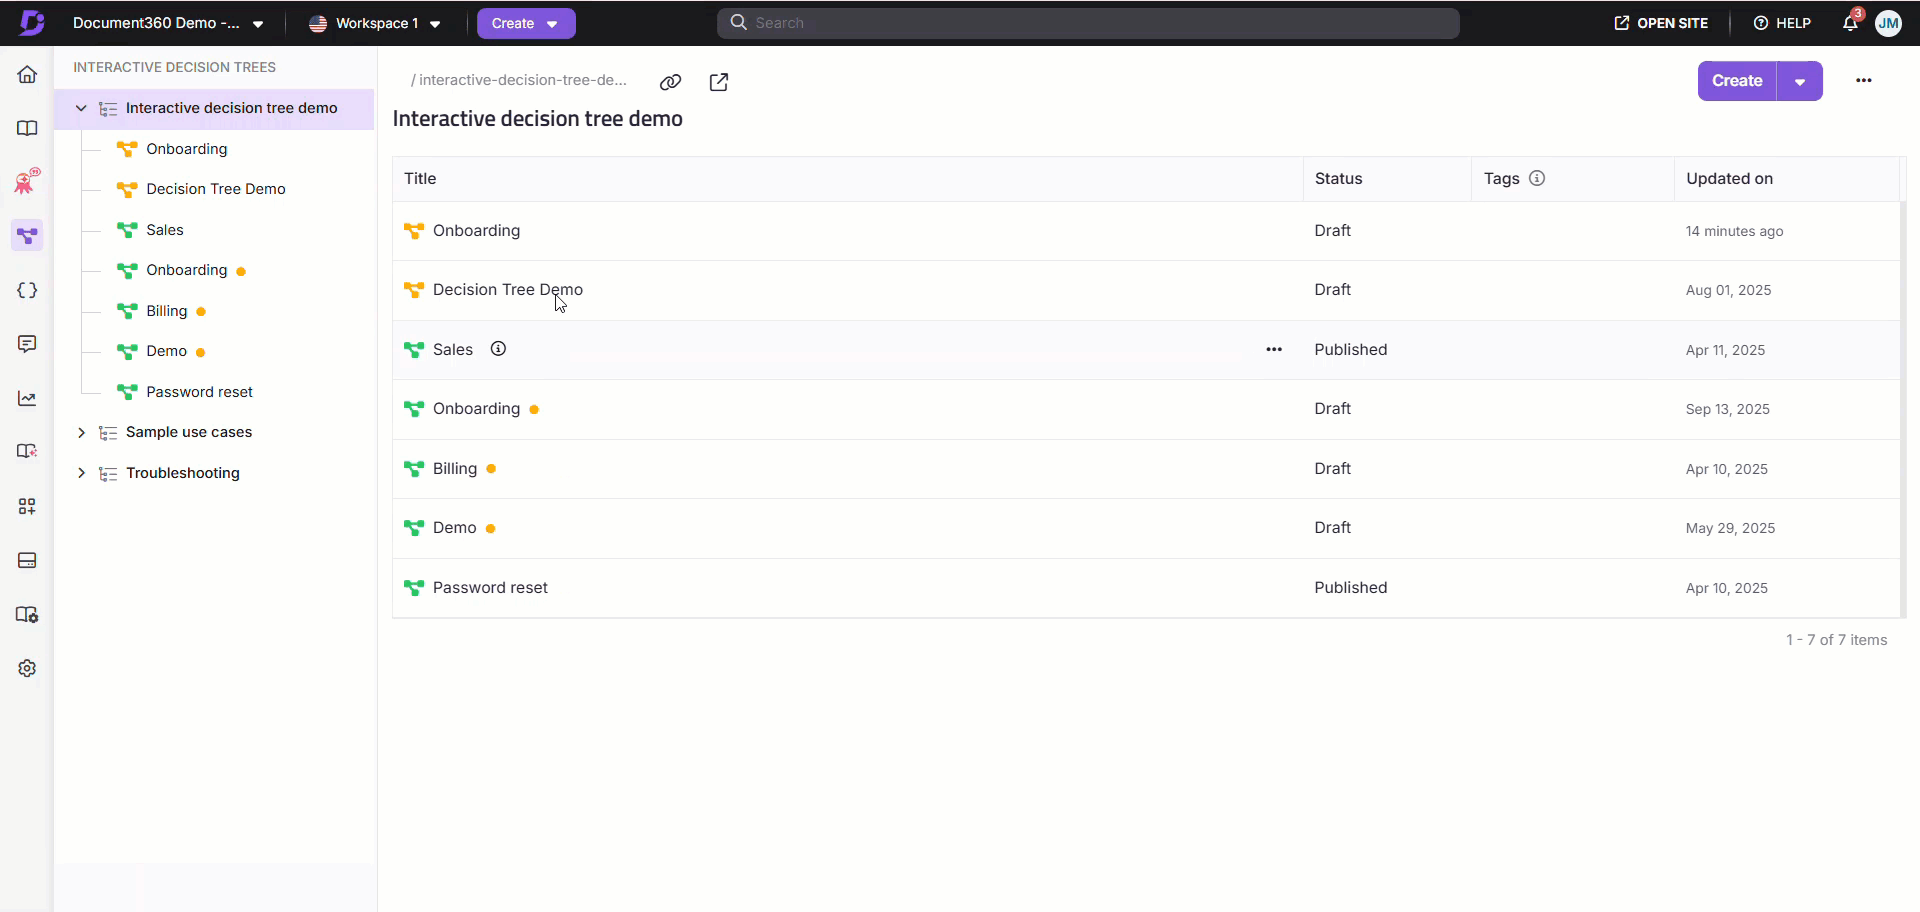Open the Analytics chart icon
Image resolution: width=1920 pixels, height=912 pixels.
[x=27, y=399]
